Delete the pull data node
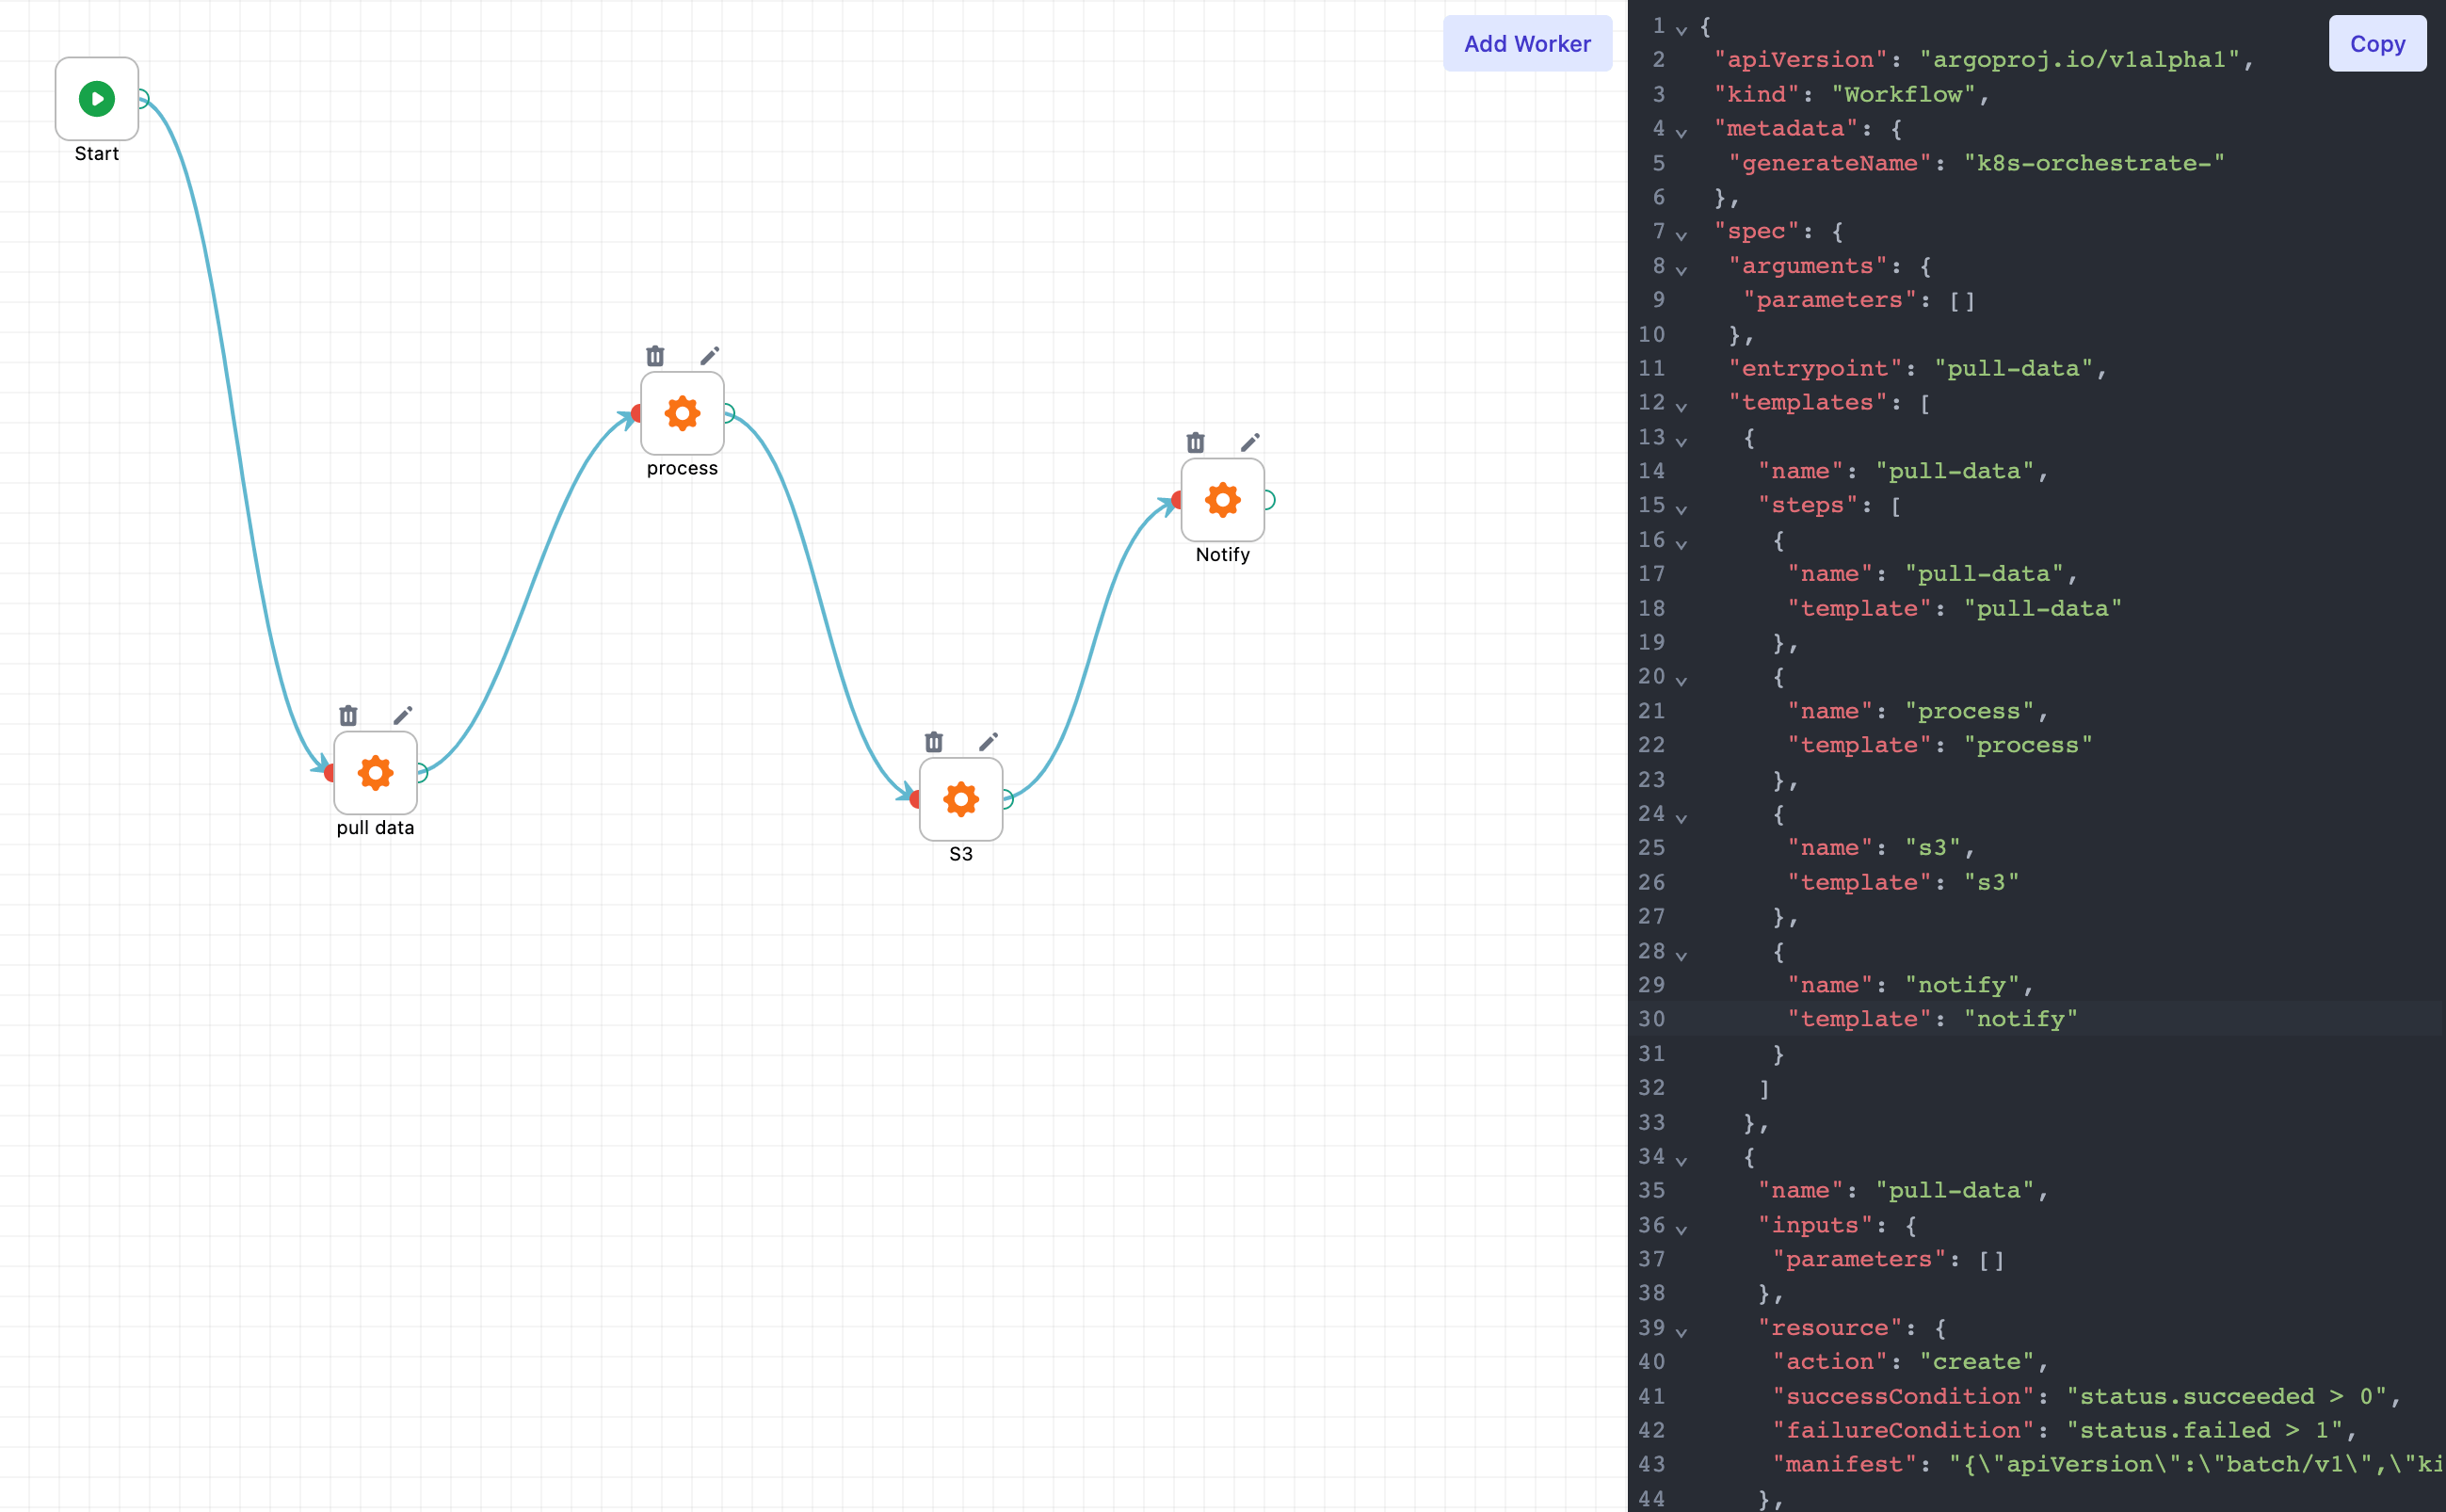The height and width of the screenshot is (1512, 2446). (348, 715)
